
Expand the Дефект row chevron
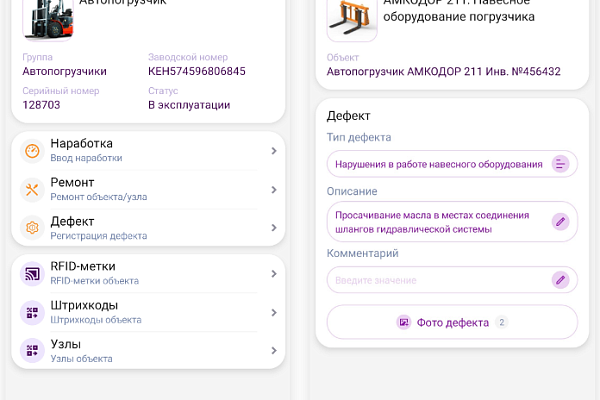pos(274,227)
